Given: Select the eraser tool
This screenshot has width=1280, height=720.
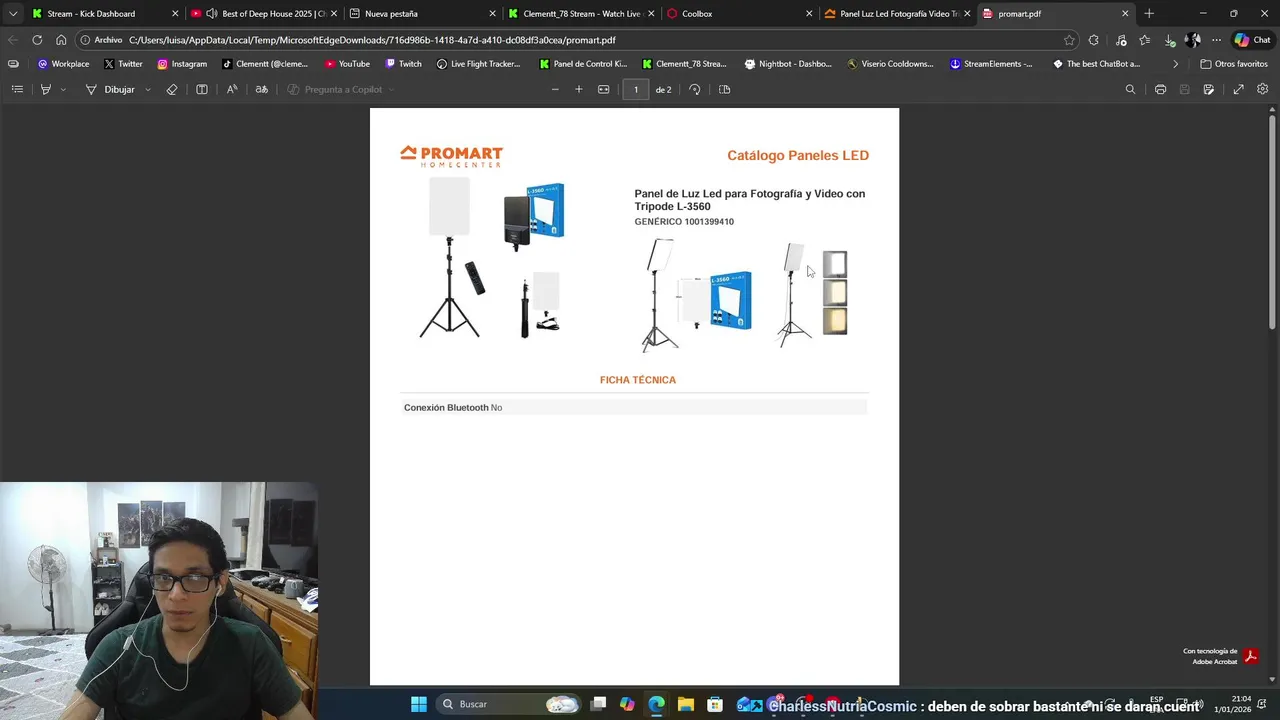Looking at the screenshot, I should coord(172,89).
